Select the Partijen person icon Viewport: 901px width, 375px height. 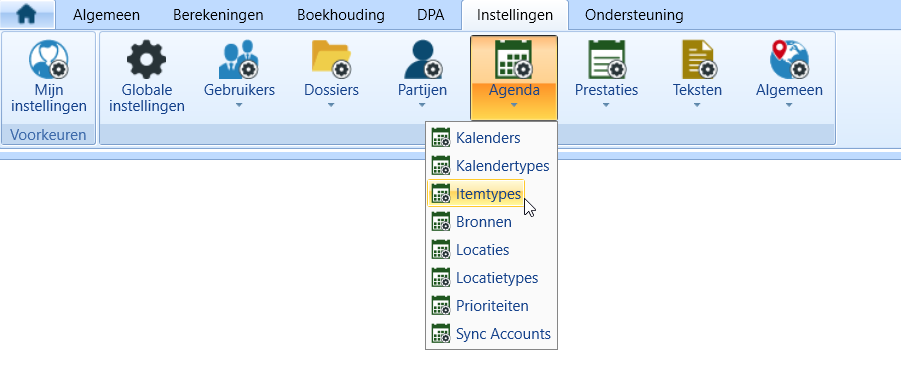pos(422,60)
